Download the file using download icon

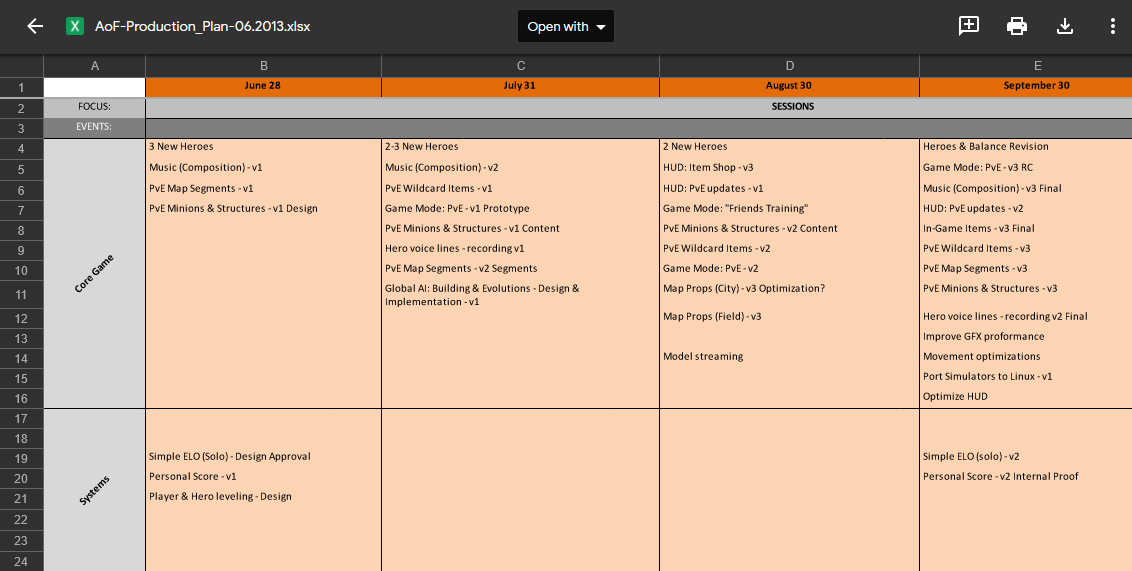coord(1064,27)
